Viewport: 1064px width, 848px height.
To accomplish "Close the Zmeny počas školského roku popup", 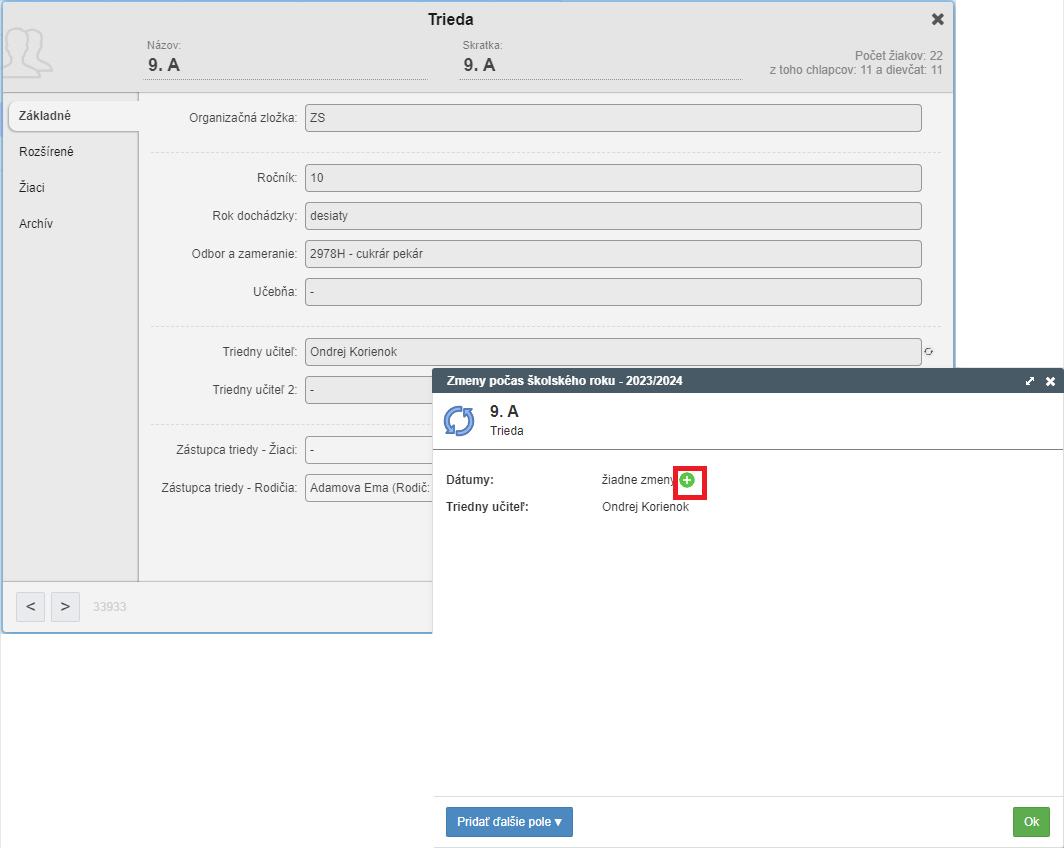I will 1050,381.
